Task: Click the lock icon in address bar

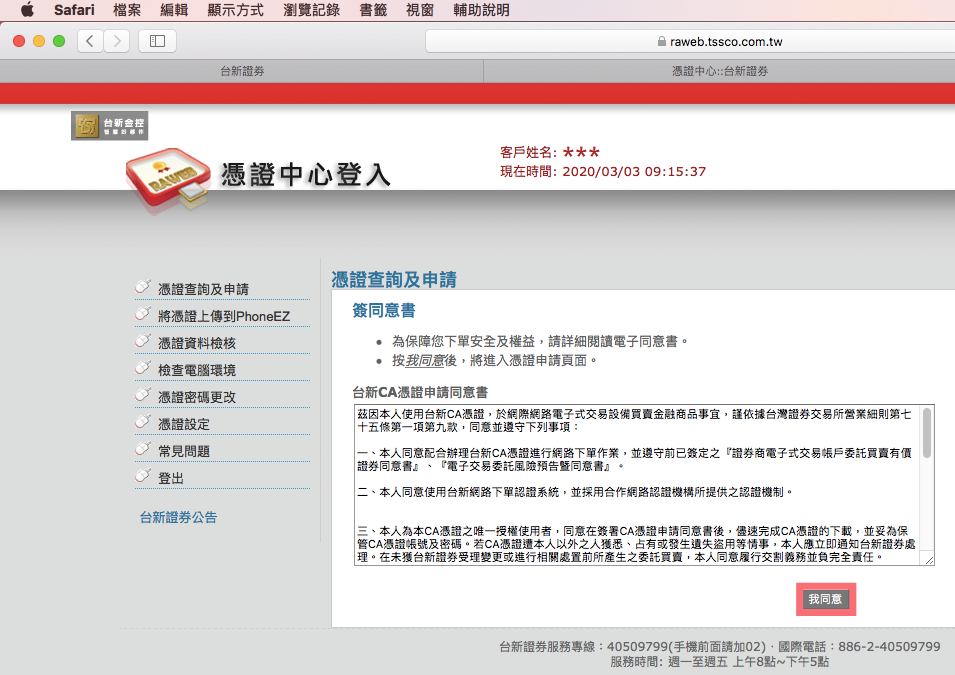Action: [661, 41]
